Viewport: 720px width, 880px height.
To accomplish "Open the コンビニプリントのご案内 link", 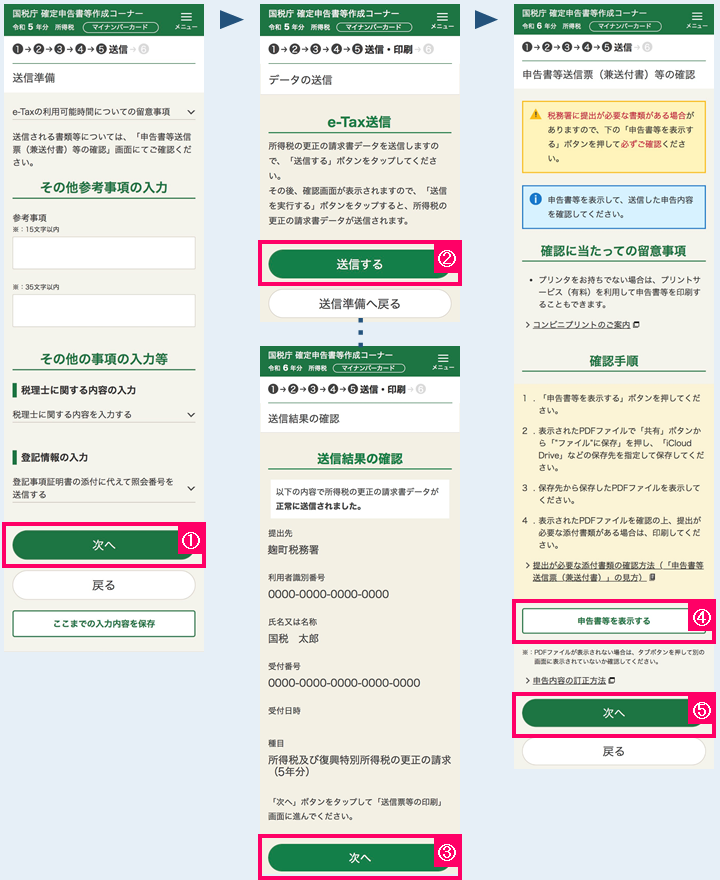I will (581, 324).
